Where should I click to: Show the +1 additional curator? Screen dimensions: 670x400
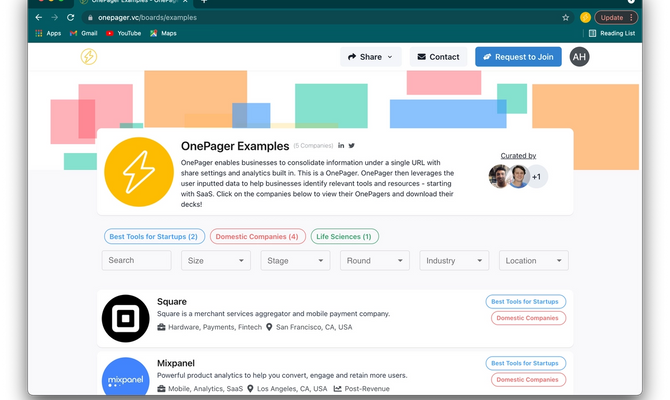(537, 176)
